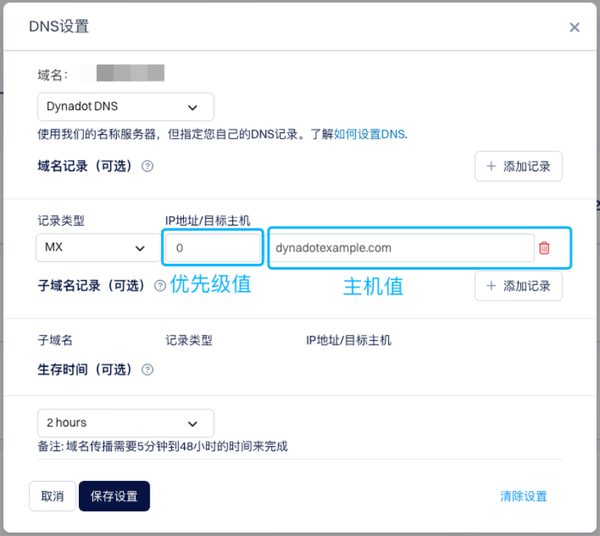Close the DNS设置 dialog with the X icon
Image resolution: width=600 pixels, height=536 pixels.
574,27
